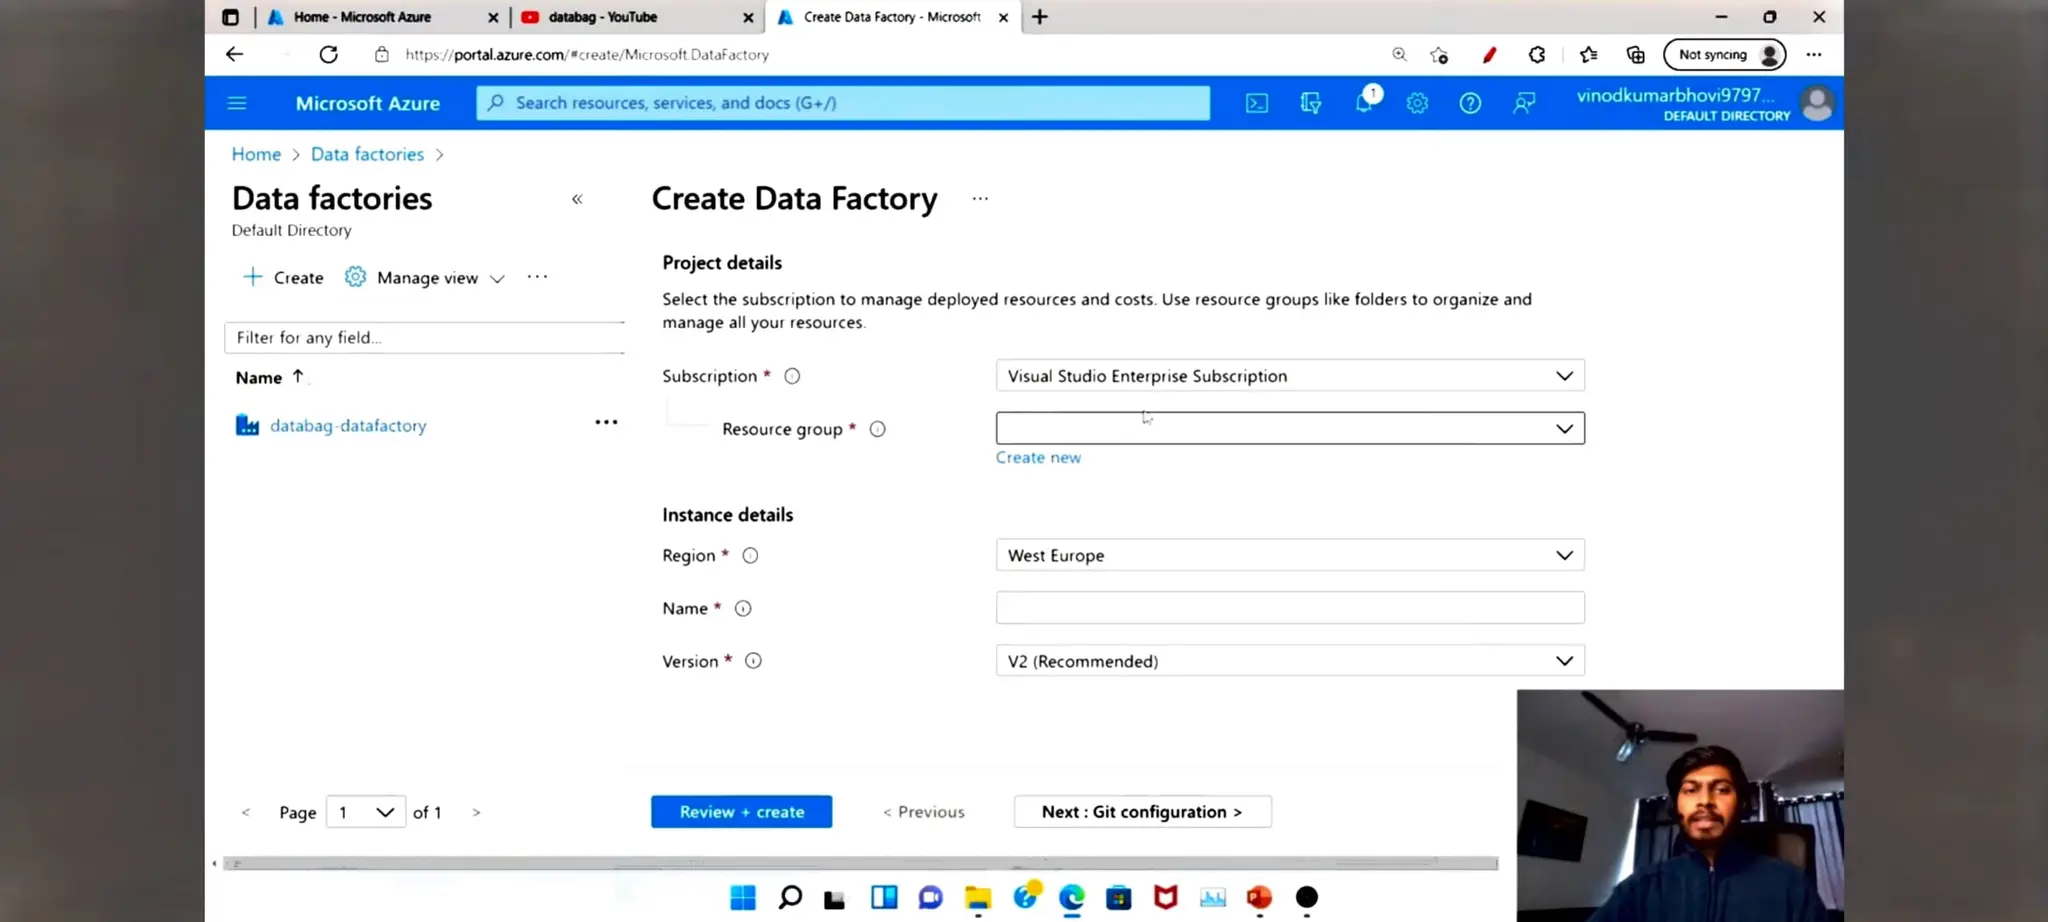The width and height of the screenshot is (2048, 922).
Task: Reload the browser page
Action: [x=328, y=55]
